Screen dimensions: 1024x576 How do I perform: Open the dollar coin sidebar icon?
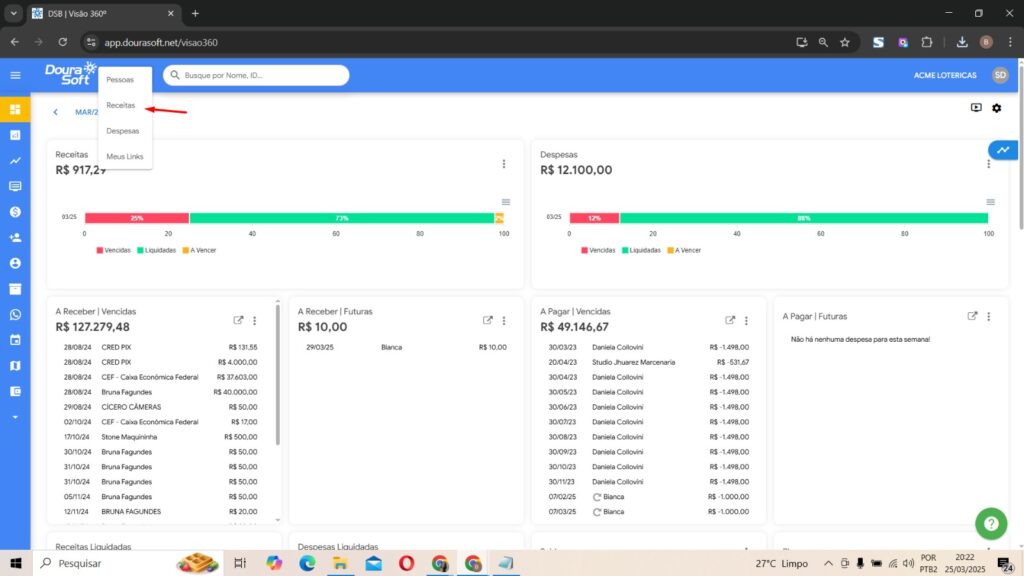click(15, 212)
